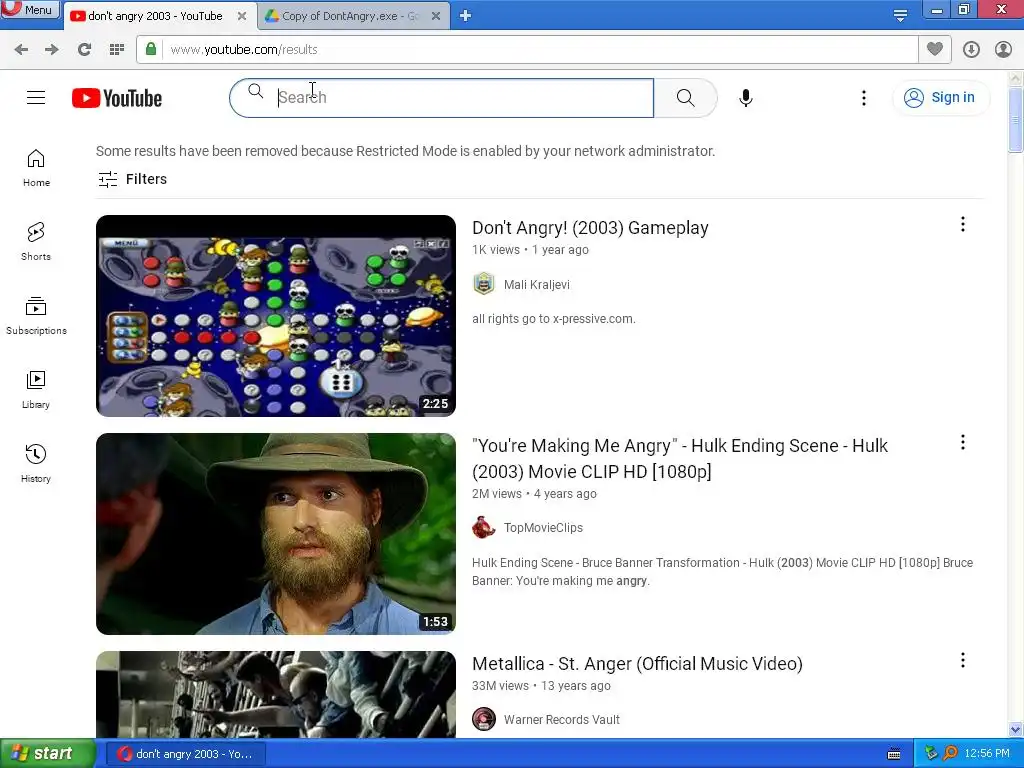Click the page vertical scrollbar thumb
The image size is (1024, 768).
point(1015,120)
